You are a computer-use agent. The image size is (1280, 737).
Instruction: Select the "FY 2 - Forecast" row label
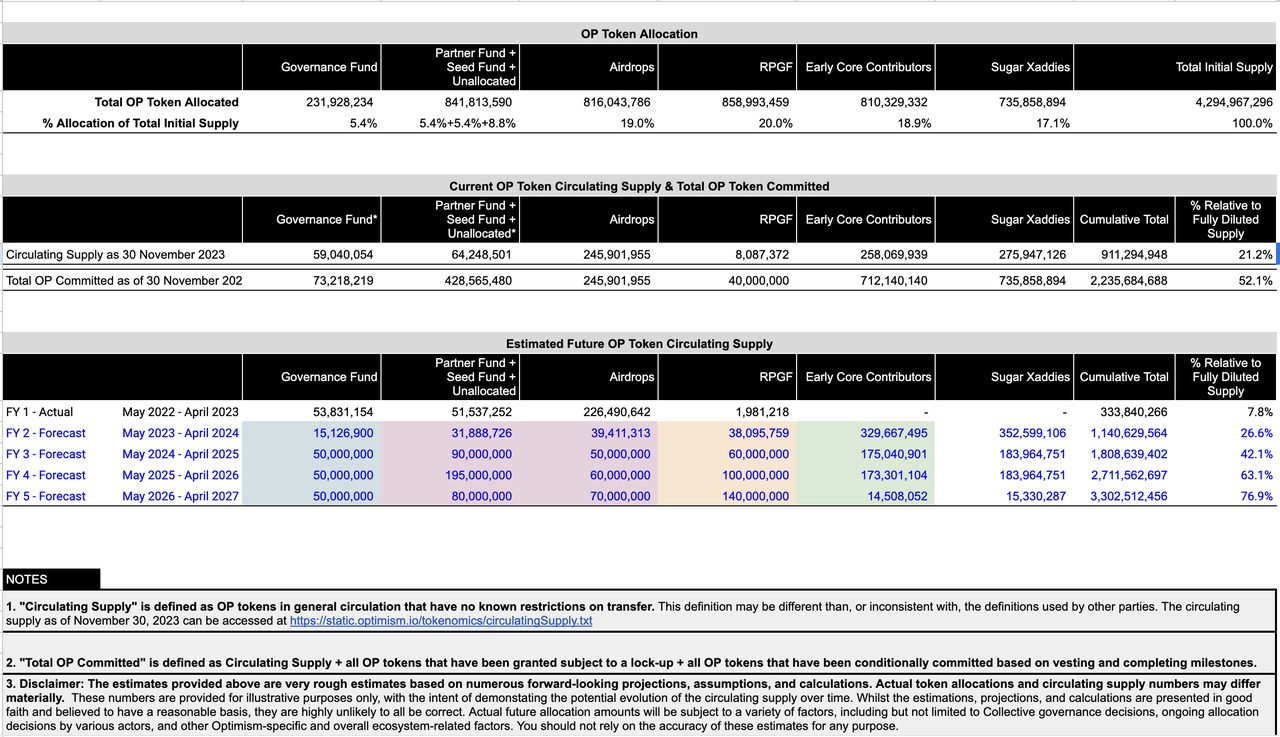(x=46, y=433)
